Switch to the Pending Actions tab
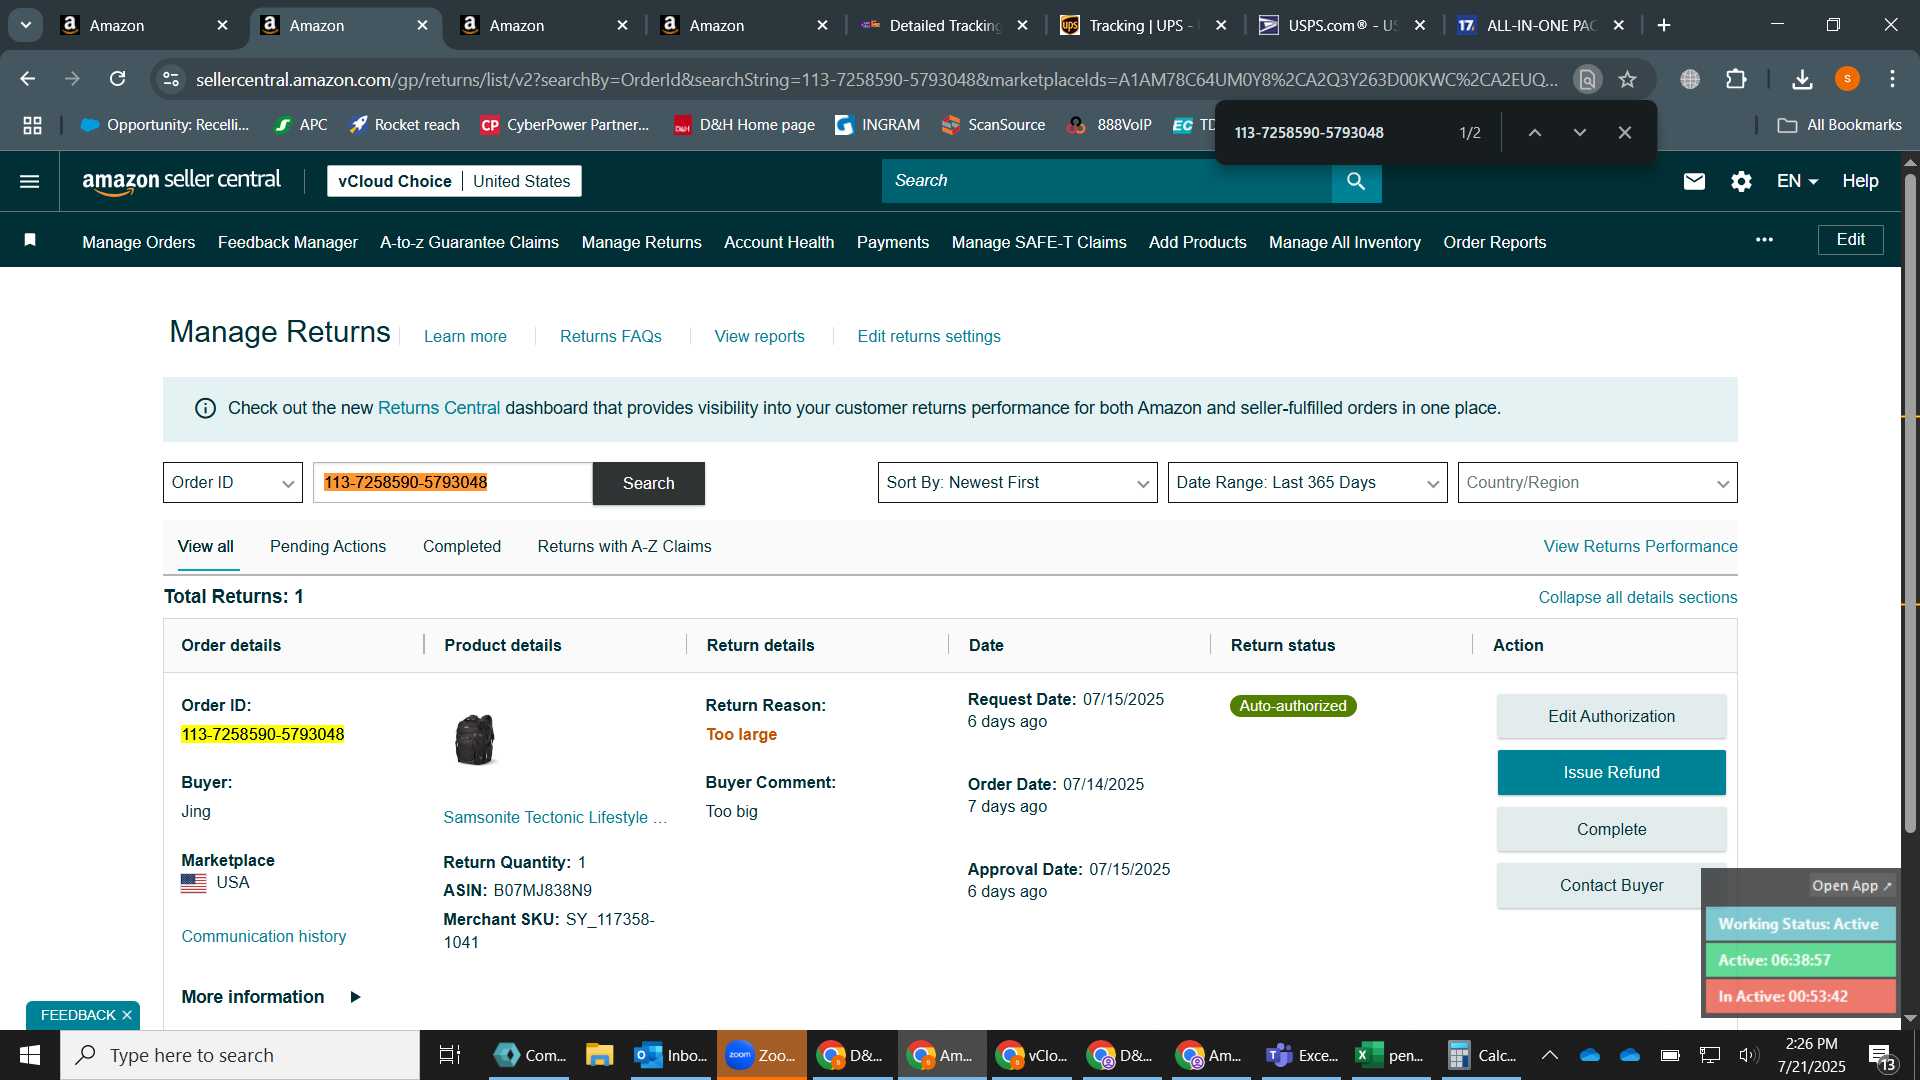 pyautogui.click(x=328, y=546)
